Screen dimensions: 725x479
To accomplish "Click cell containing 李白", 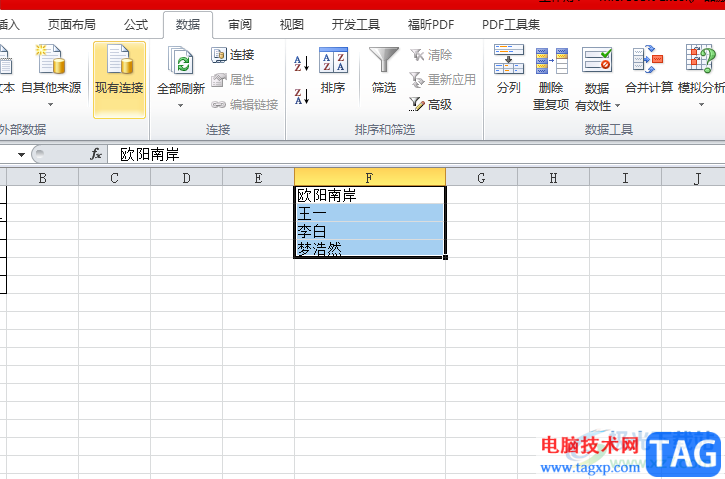I will [370, 230].
